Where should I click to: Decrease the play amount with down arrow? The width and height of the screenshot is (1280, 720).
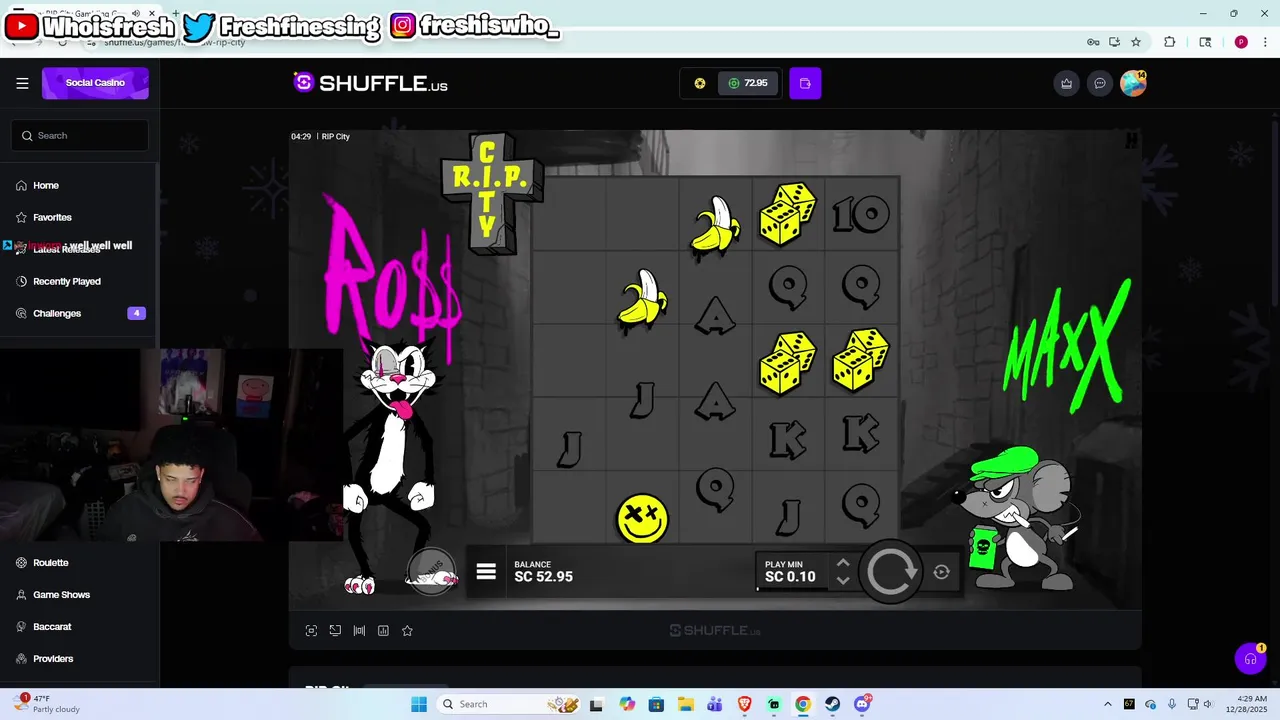click(843, 580)
